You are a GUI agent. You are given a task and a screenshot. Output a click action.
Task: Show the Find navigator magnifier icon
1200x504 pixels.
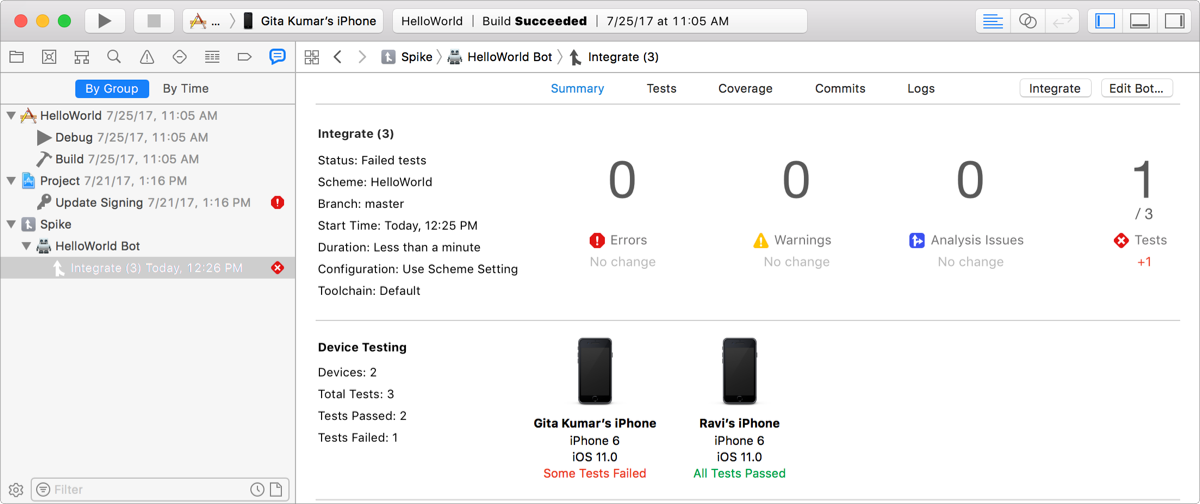114,57
